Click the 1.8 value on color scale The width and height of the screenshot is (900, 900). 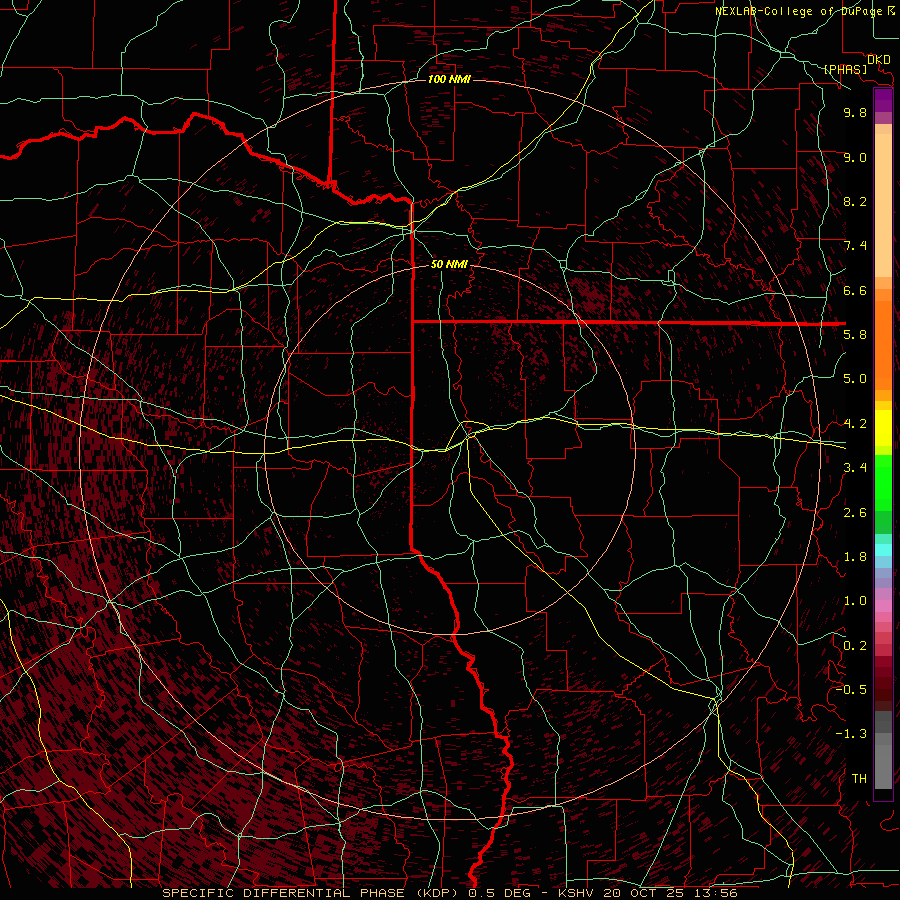click(855, 557)
